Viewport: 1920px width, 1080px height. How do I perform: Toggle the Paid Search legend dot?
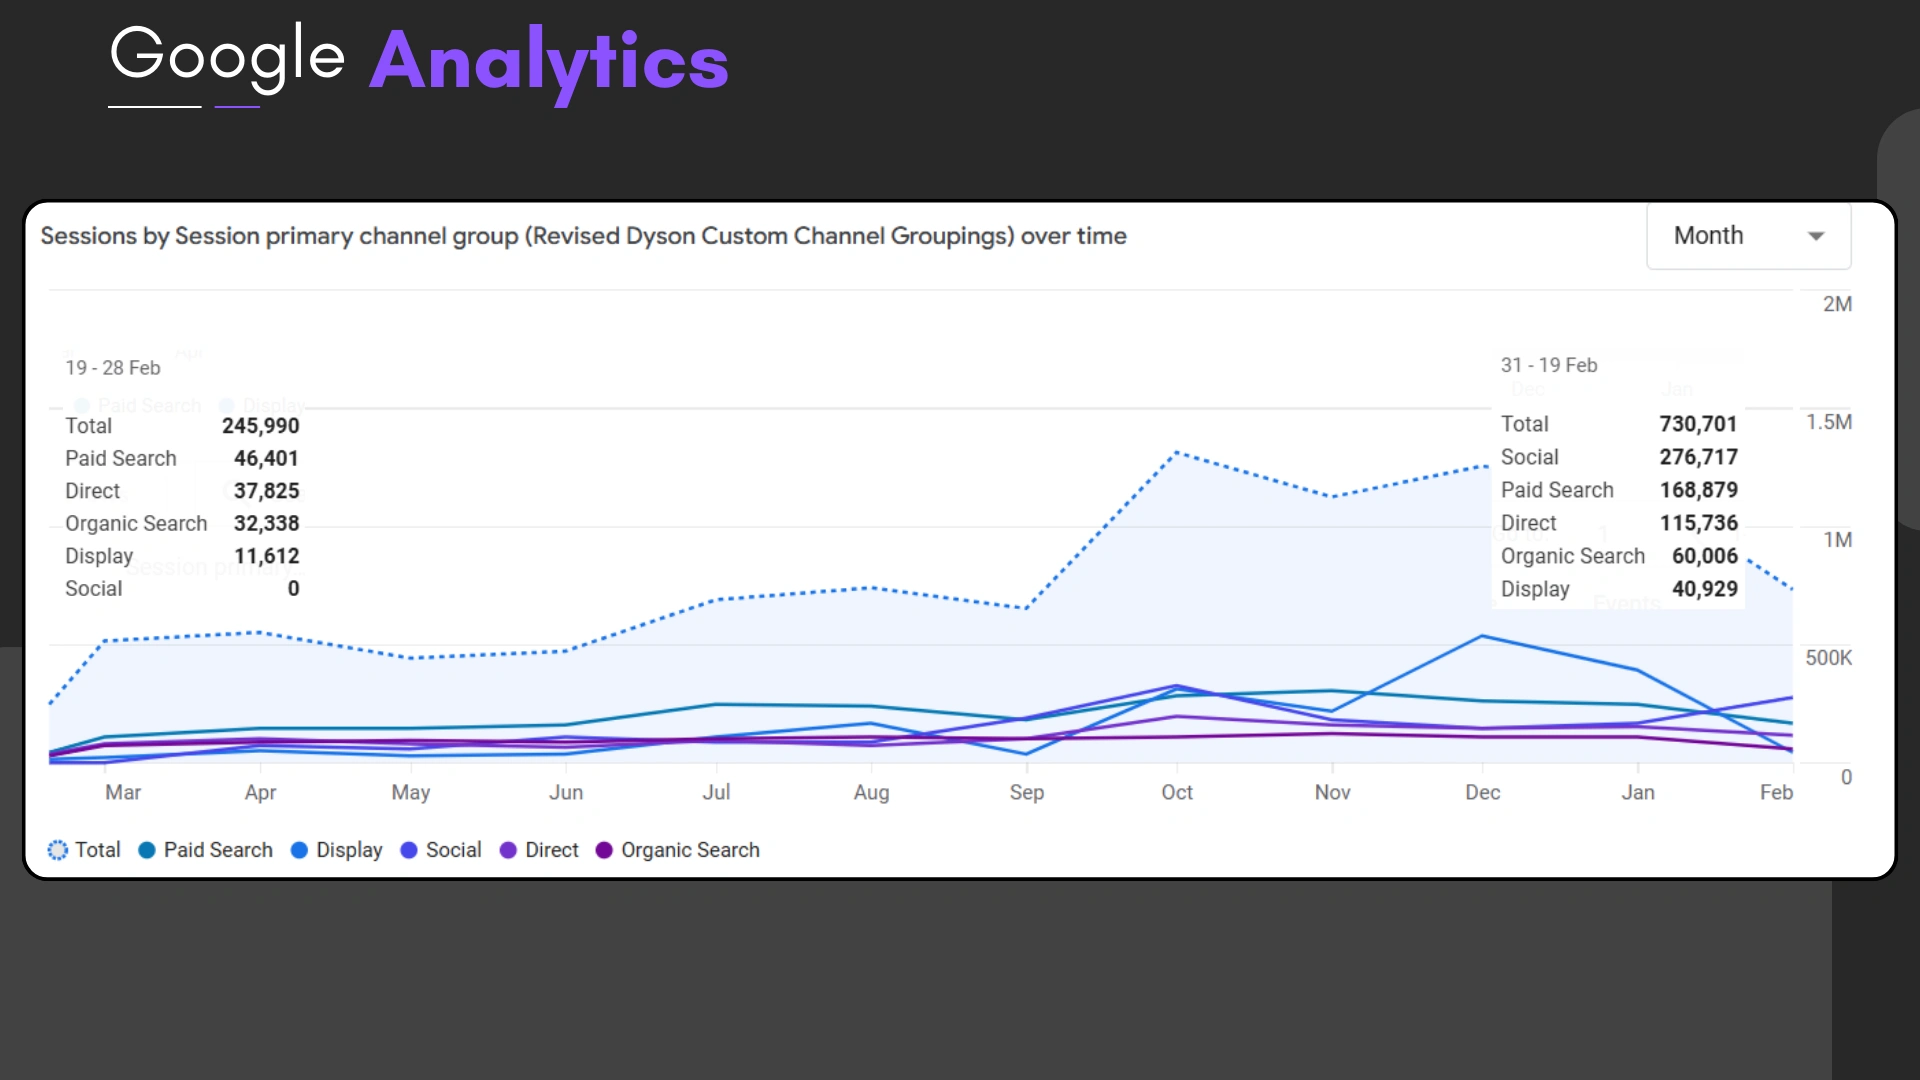coord(147,850)
